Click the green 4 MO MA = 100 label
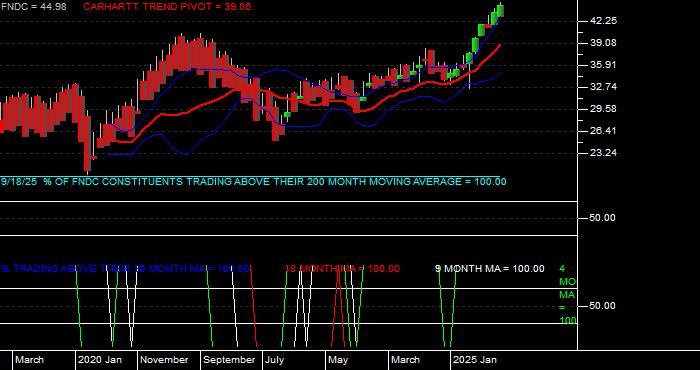The width and height of the screenshot is (700, 370). [x=568, y=295]
